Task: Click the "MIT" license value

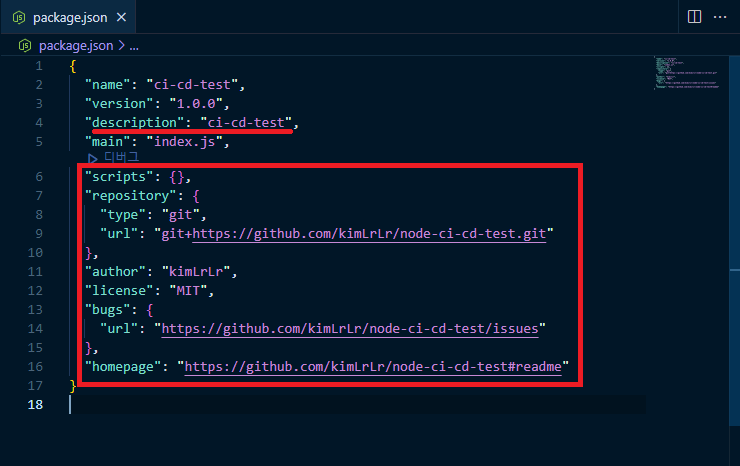Action: click(188, 291)
